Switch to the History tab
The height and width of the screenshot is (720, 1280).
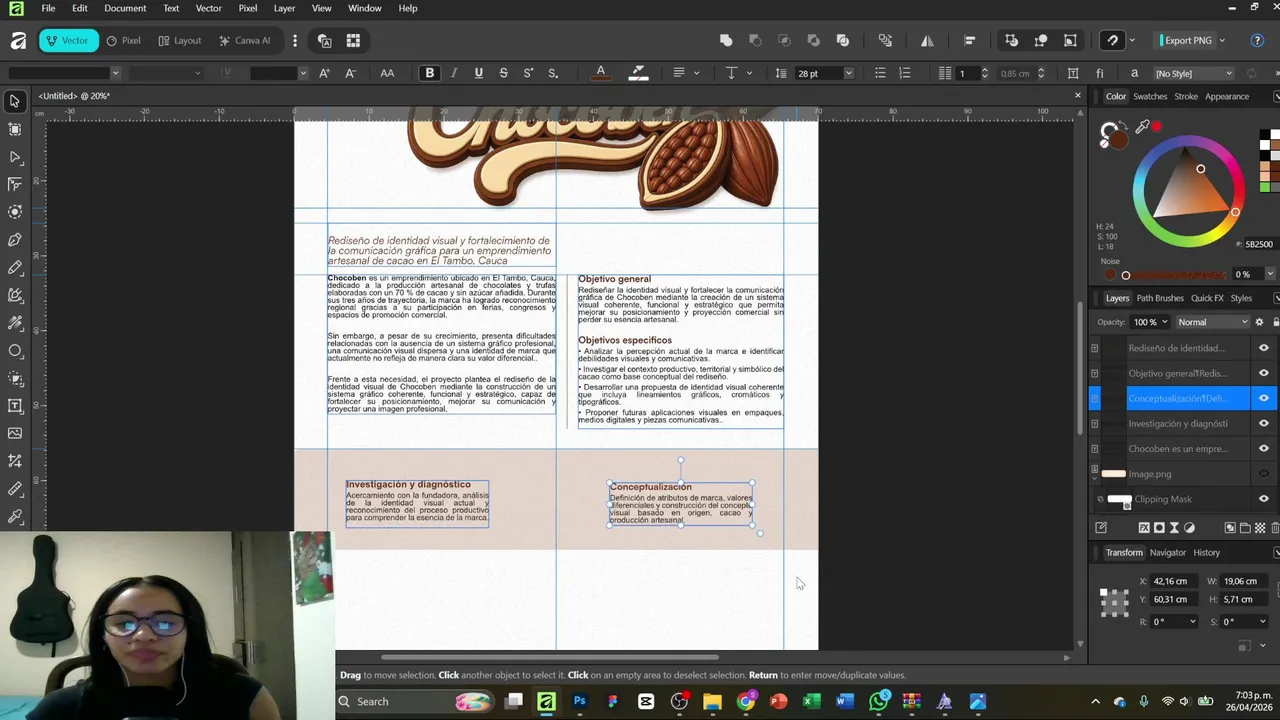click(1206, 552)
